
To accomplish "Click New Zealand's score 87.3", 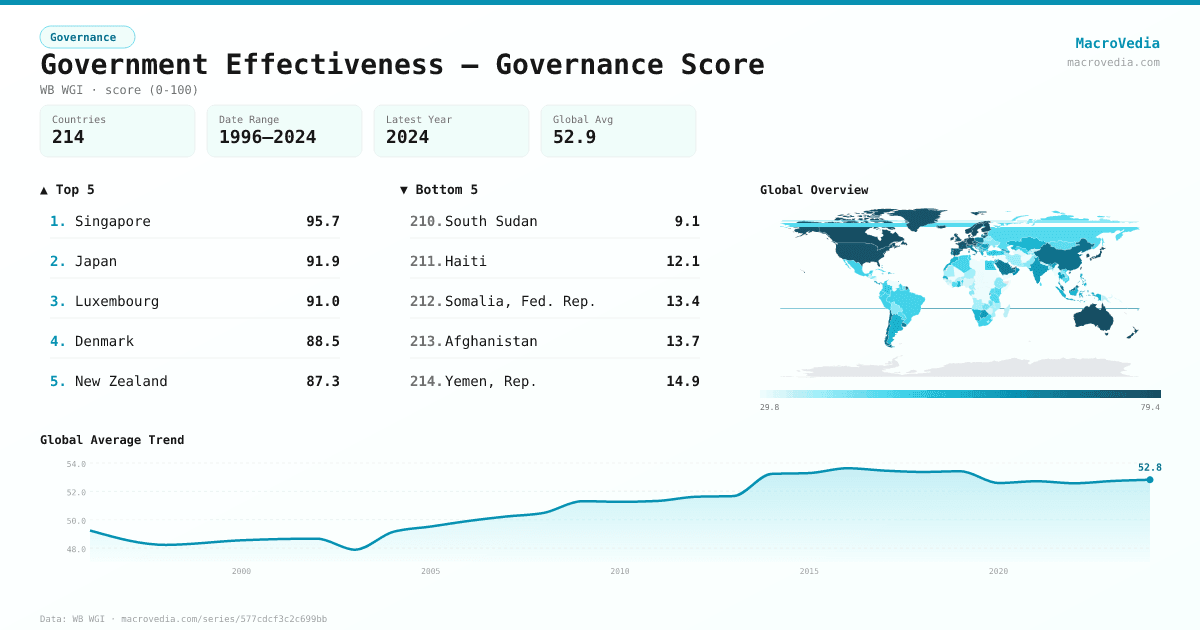I will pyautogui.click(x=323, y=381).
